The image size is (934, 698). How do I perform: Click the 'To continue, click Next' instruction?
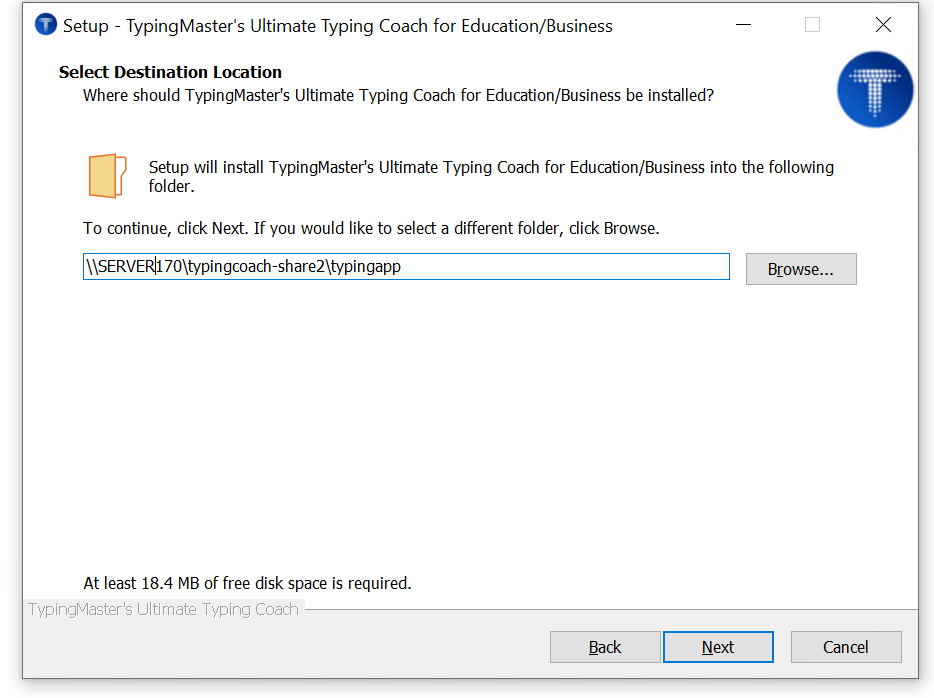[371, 228]
